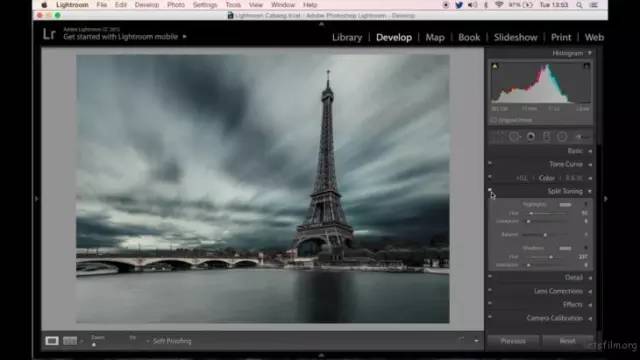The image size is (640, 360).
Task: Switch to the Print module
Action: click(561, 37)
